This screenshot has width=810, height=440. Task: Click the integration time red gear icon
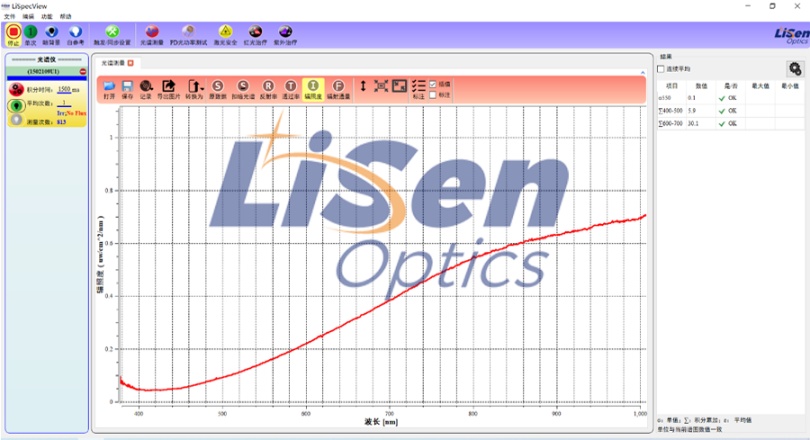17,90
